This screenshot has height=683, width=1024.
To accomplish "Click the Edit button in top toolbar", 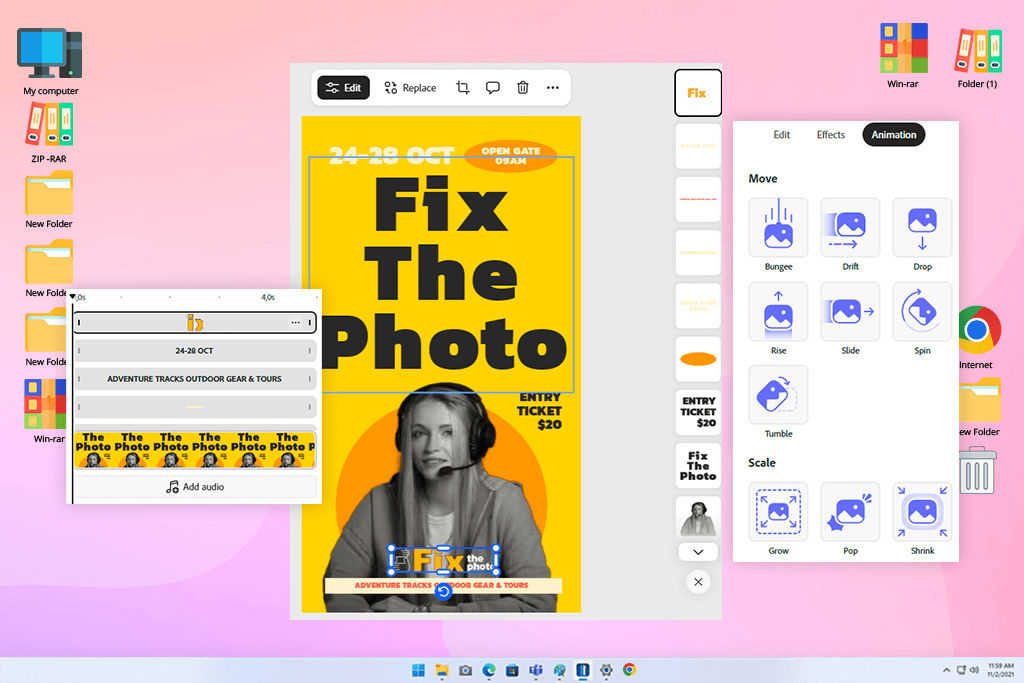I will [x=344, y=87].
